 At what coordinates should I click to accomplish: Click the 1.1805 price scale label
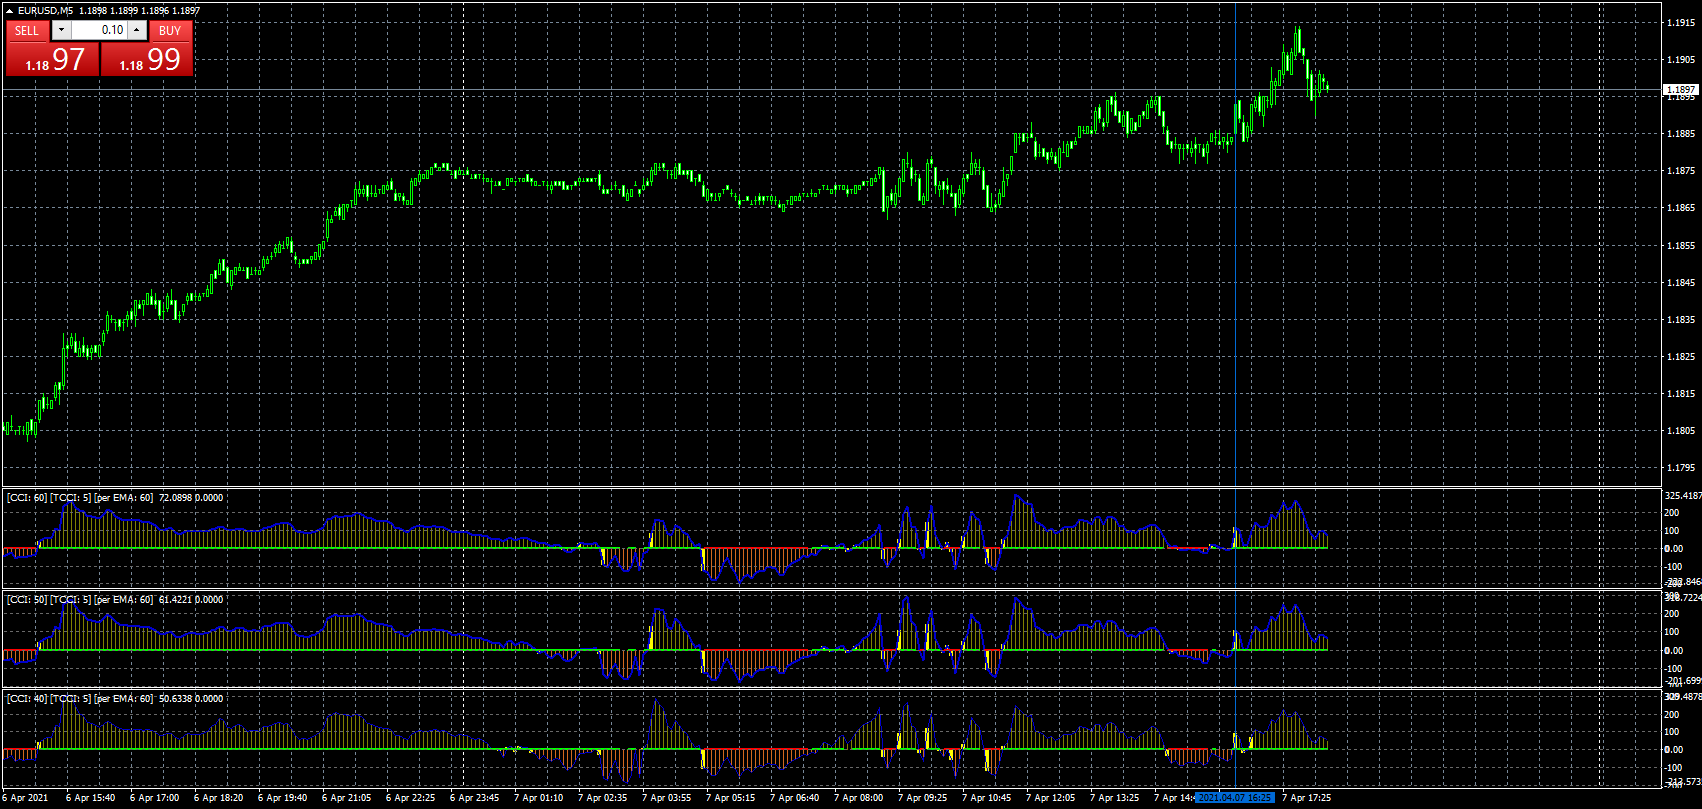pos(1681,430)
